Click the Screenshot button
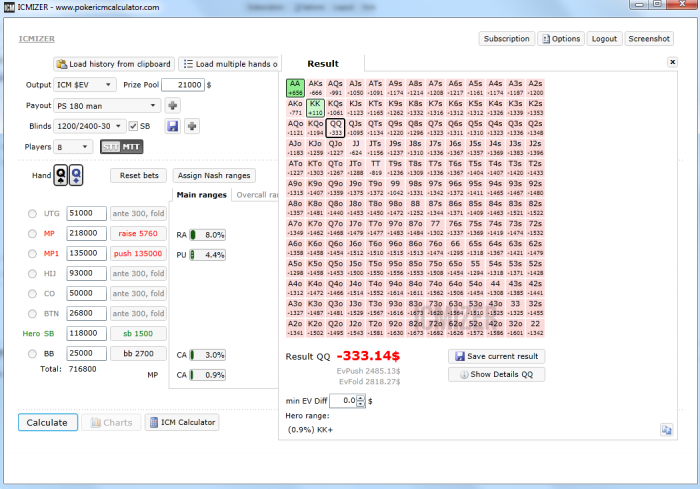This screenshot has height=489, width=700. point(649,39)
